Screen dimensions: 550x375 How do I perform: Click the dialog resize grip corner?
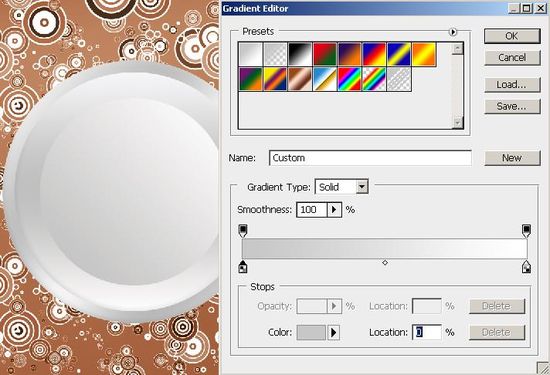click(543, 368)
